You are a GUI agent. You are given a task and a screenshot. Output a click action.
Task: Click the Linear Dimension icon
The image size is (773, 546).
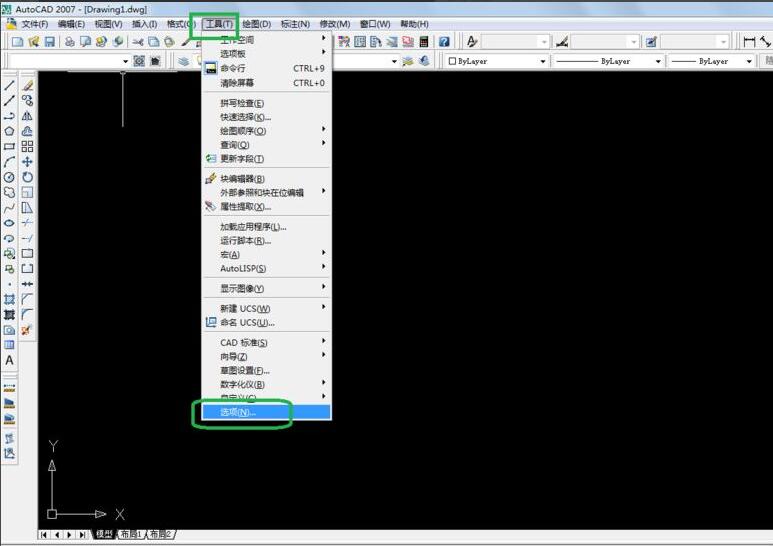point(749,42)
